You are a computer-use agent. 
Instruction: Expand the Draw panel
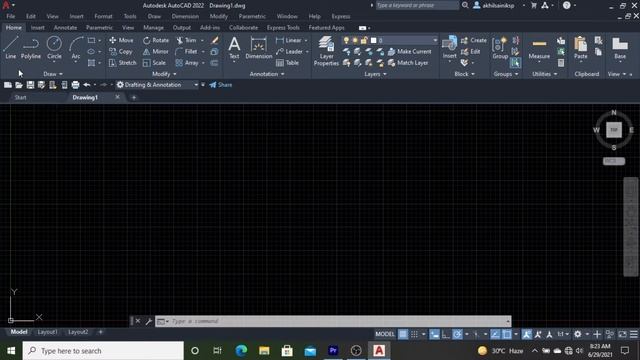(53, 74)
